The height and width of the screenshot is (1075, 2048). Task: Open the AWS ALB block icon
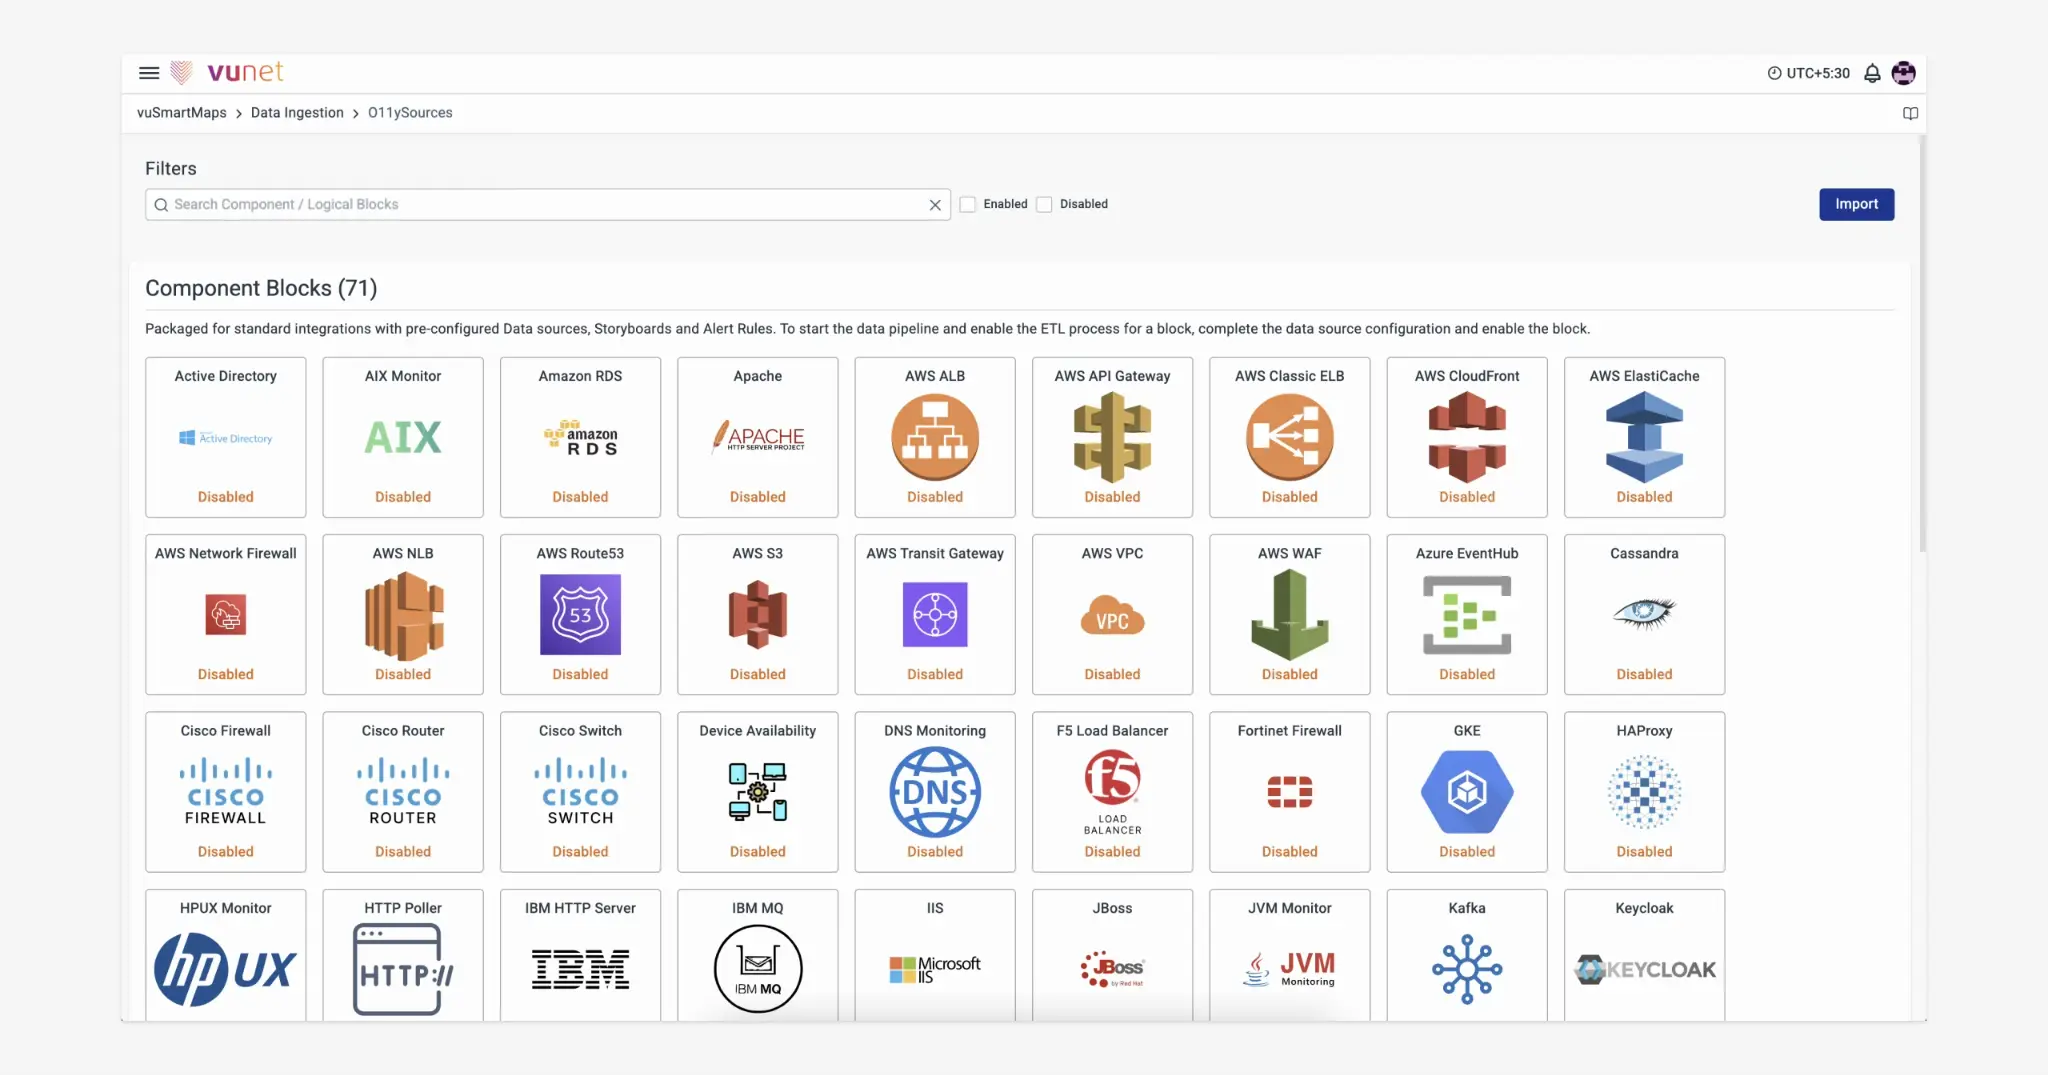click(935, 437)
